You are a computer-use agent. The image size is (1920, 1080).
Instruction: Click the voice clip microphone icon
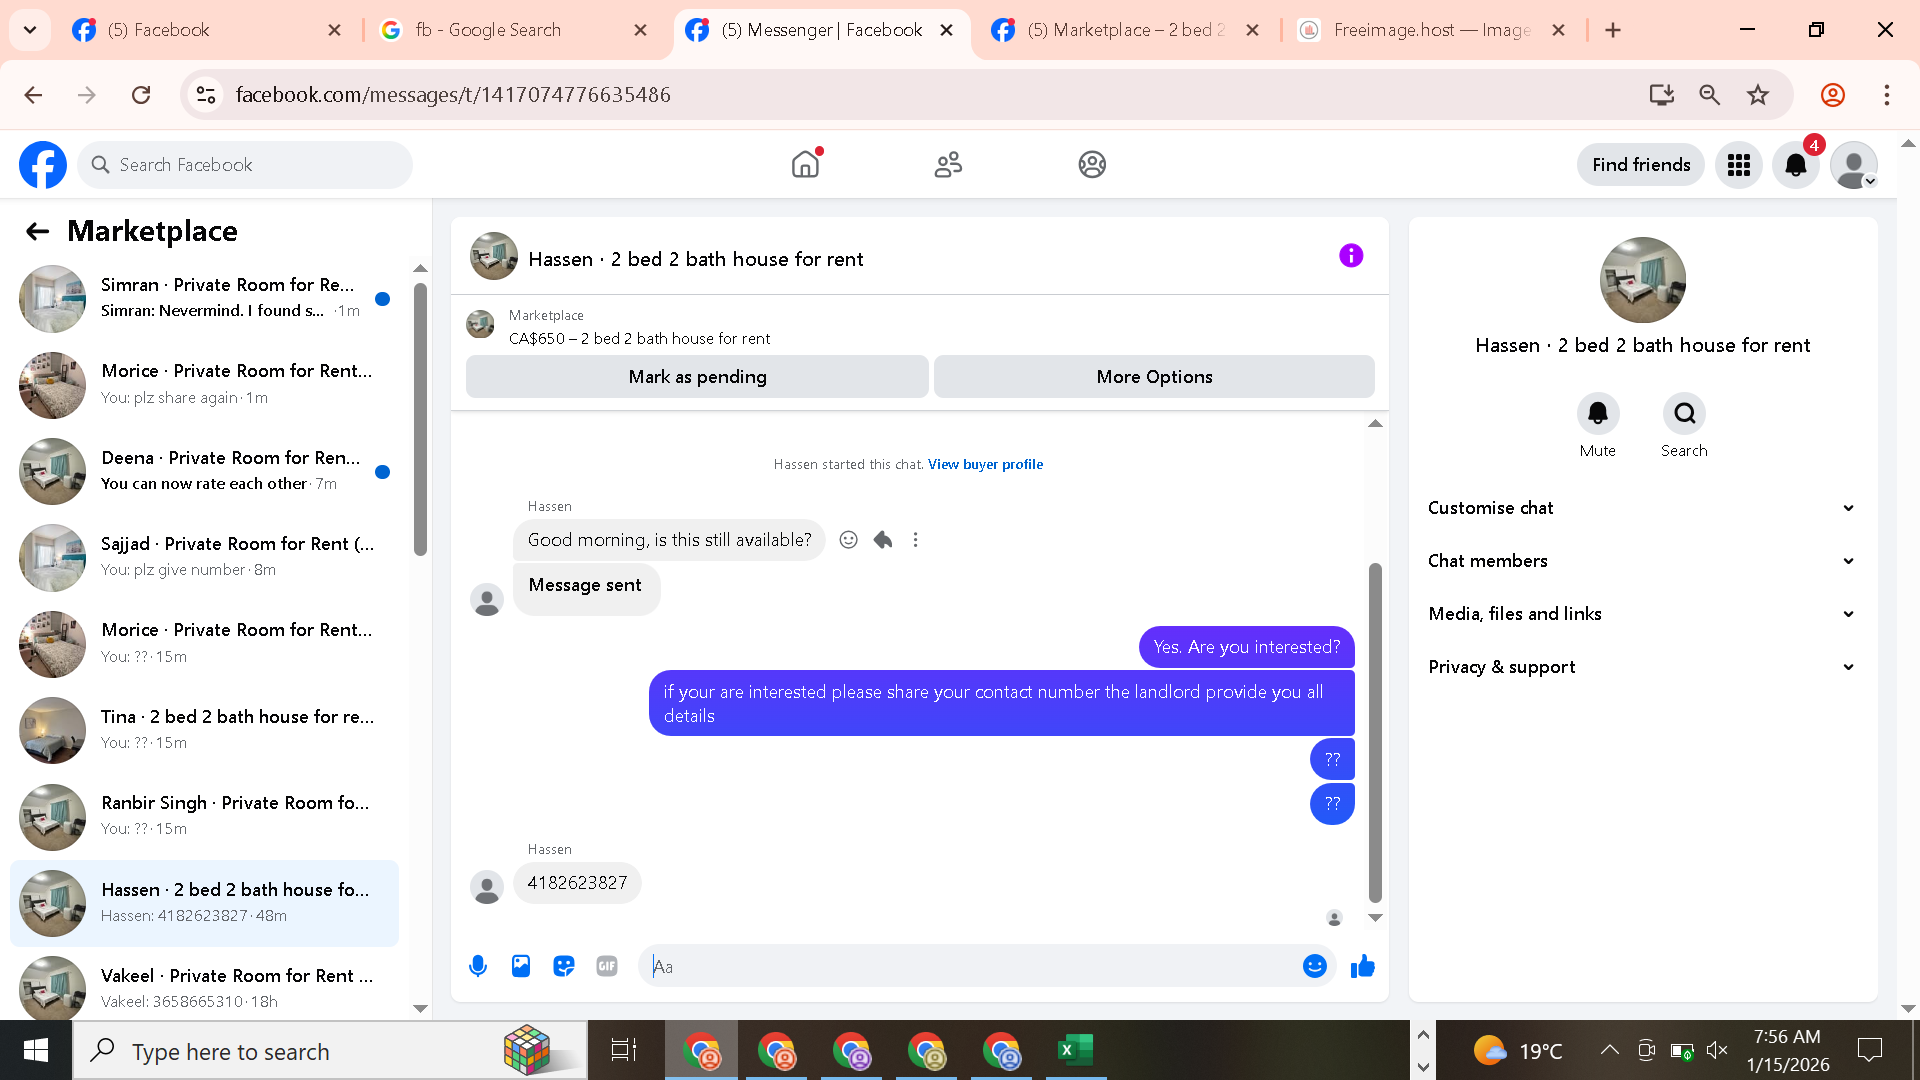click(x=478, y=966)
